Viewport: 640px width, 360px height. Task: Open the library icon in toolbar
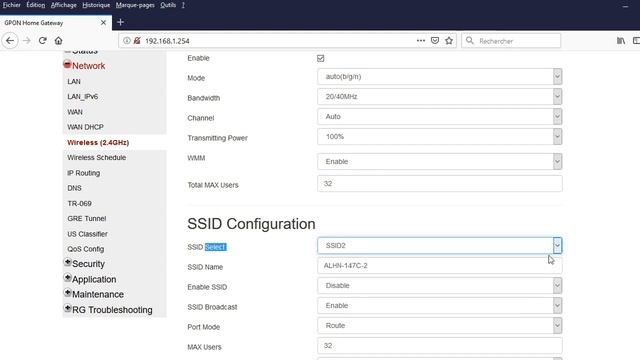[621, 41]
